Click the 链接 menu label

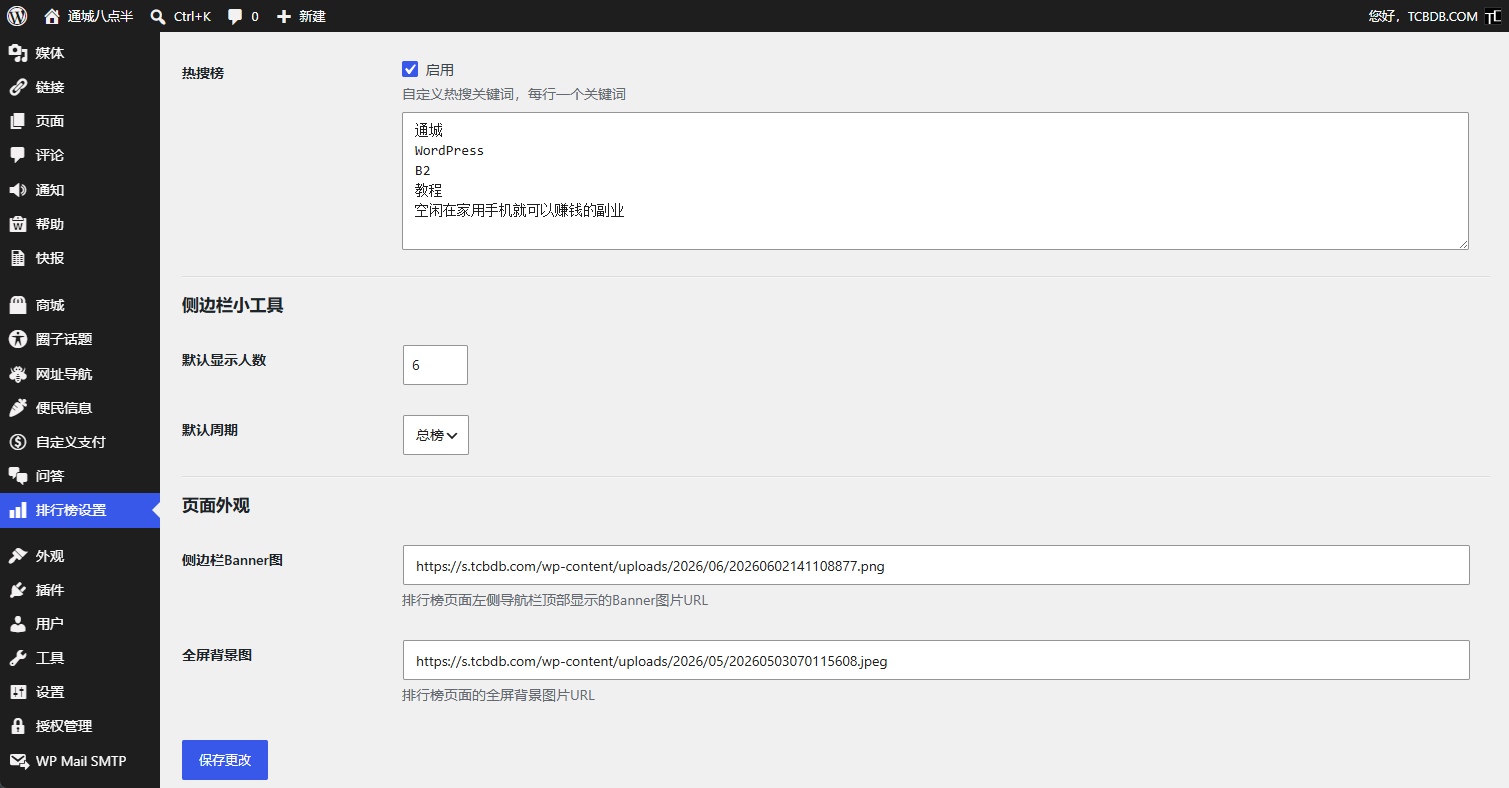tap(50, 87)
